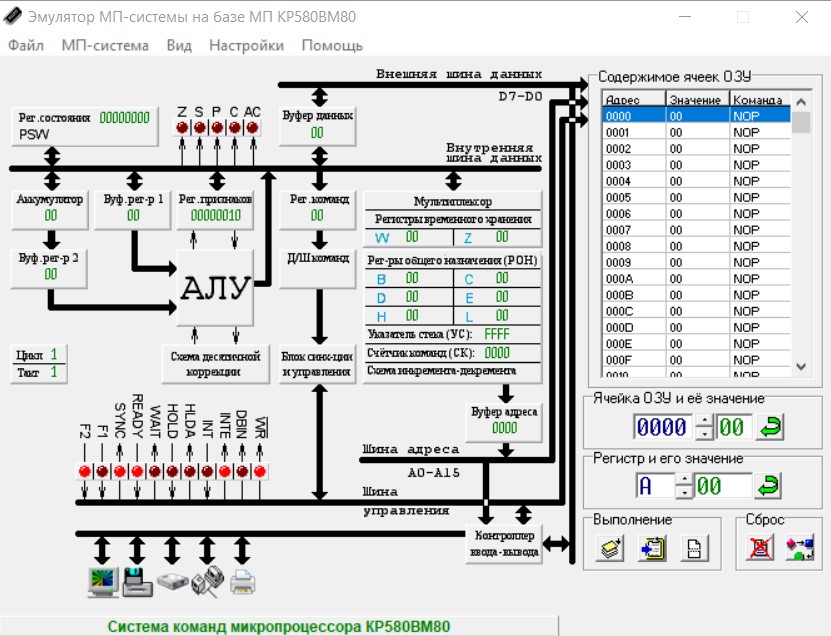Screen dimensions: 831x636
Task: Click the AC flag LED indicator
Action: (252, 127)
